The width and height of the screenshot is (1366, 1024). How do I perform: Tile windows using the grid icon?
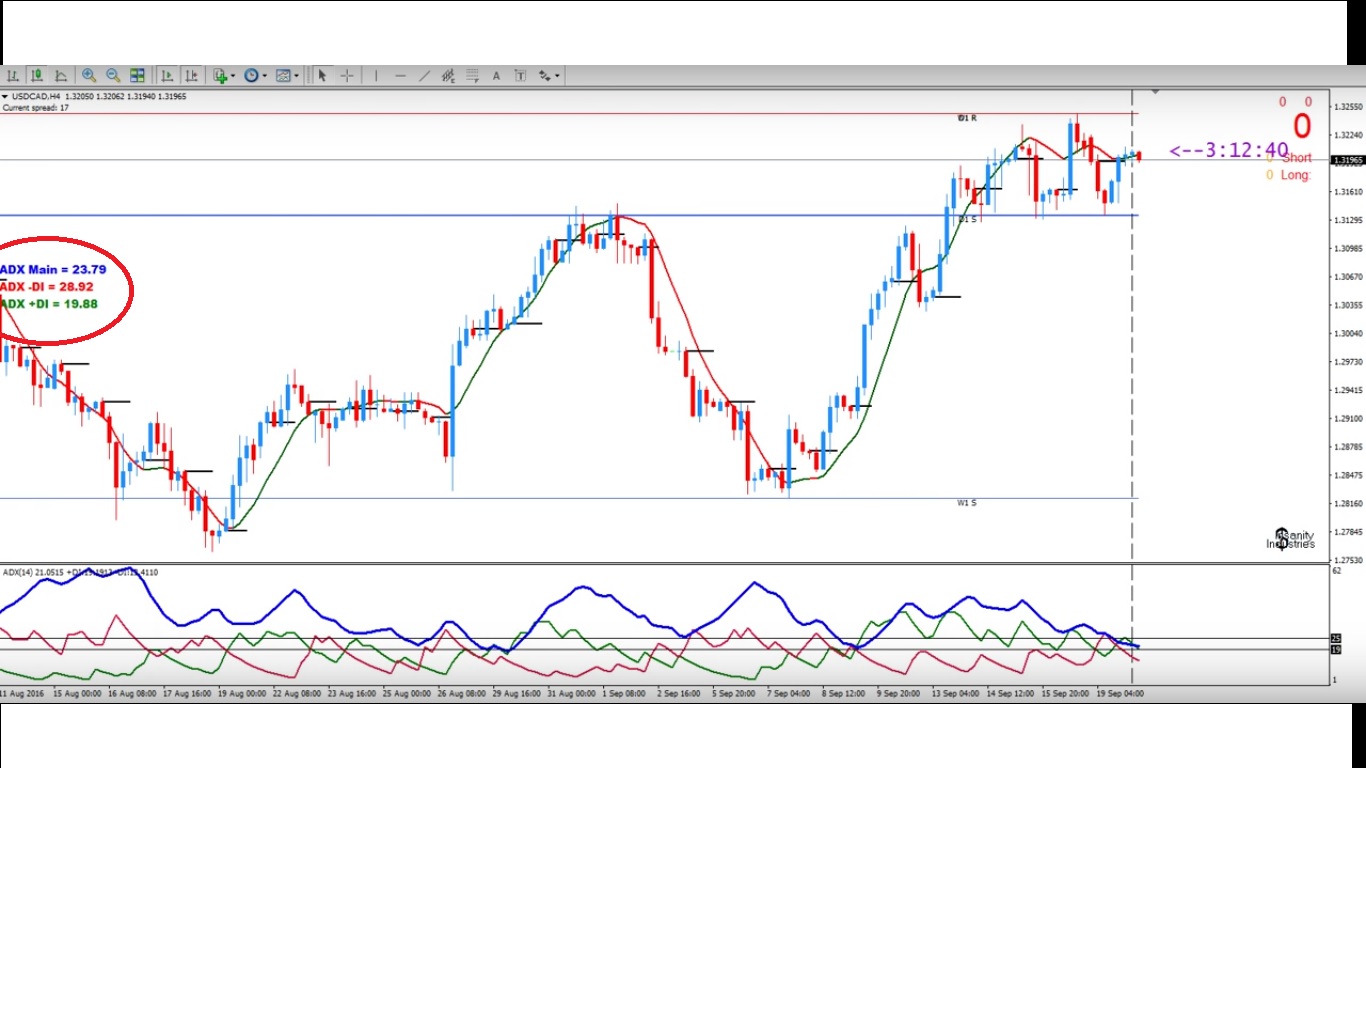tap(138, 76)
